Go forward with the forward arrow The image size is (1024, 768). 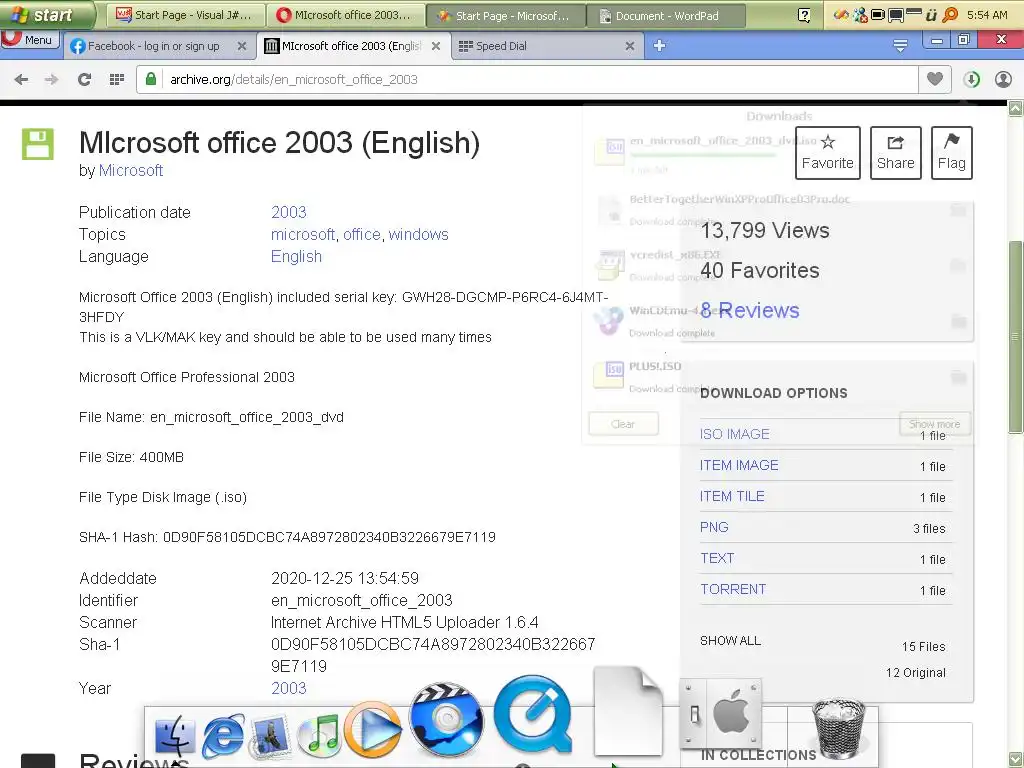tap(52, 80)
